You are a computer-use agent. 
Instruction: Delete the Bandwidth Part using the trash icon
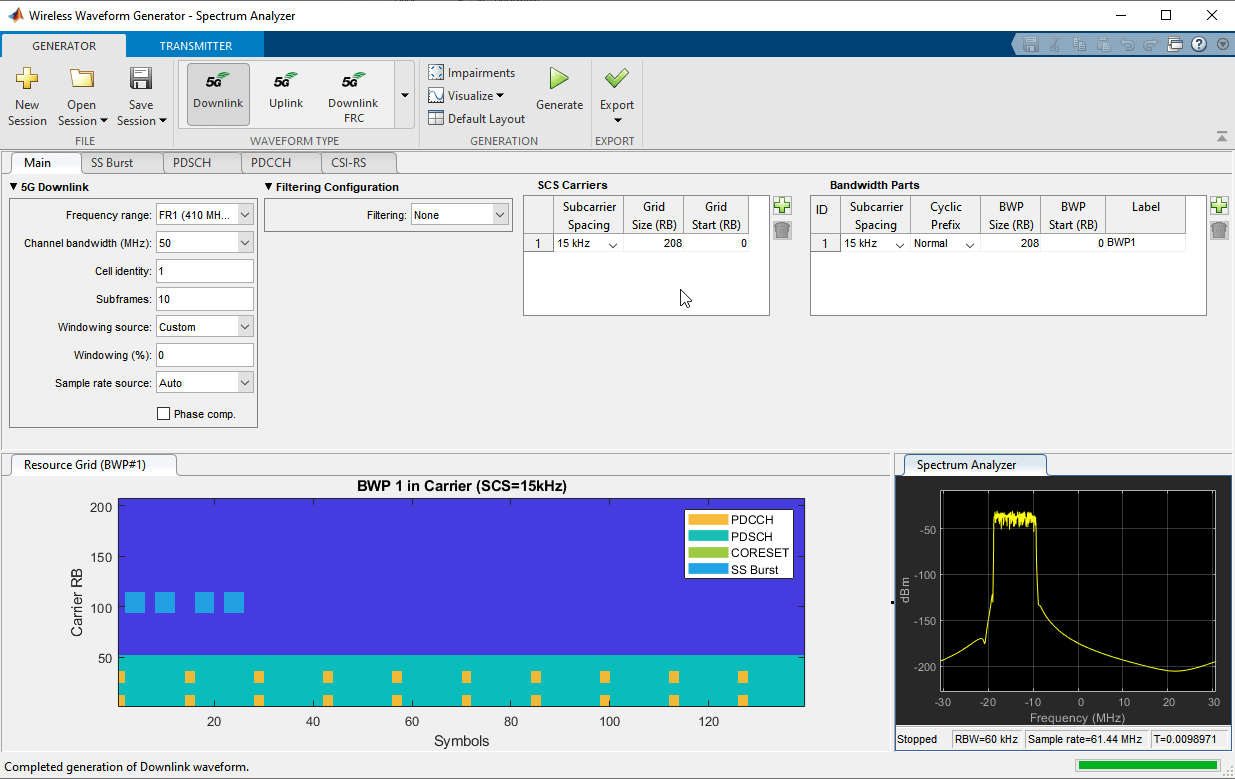[x=1219, y=231]
